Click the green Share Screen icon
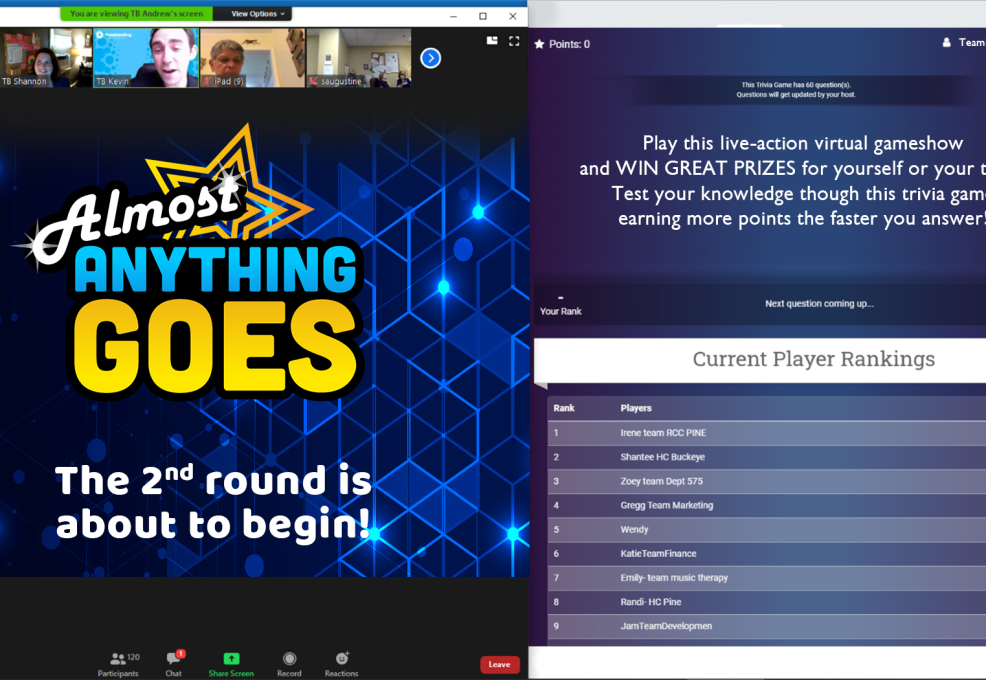Viewport: 986px width, 680px height. click(x=231, y=659)
